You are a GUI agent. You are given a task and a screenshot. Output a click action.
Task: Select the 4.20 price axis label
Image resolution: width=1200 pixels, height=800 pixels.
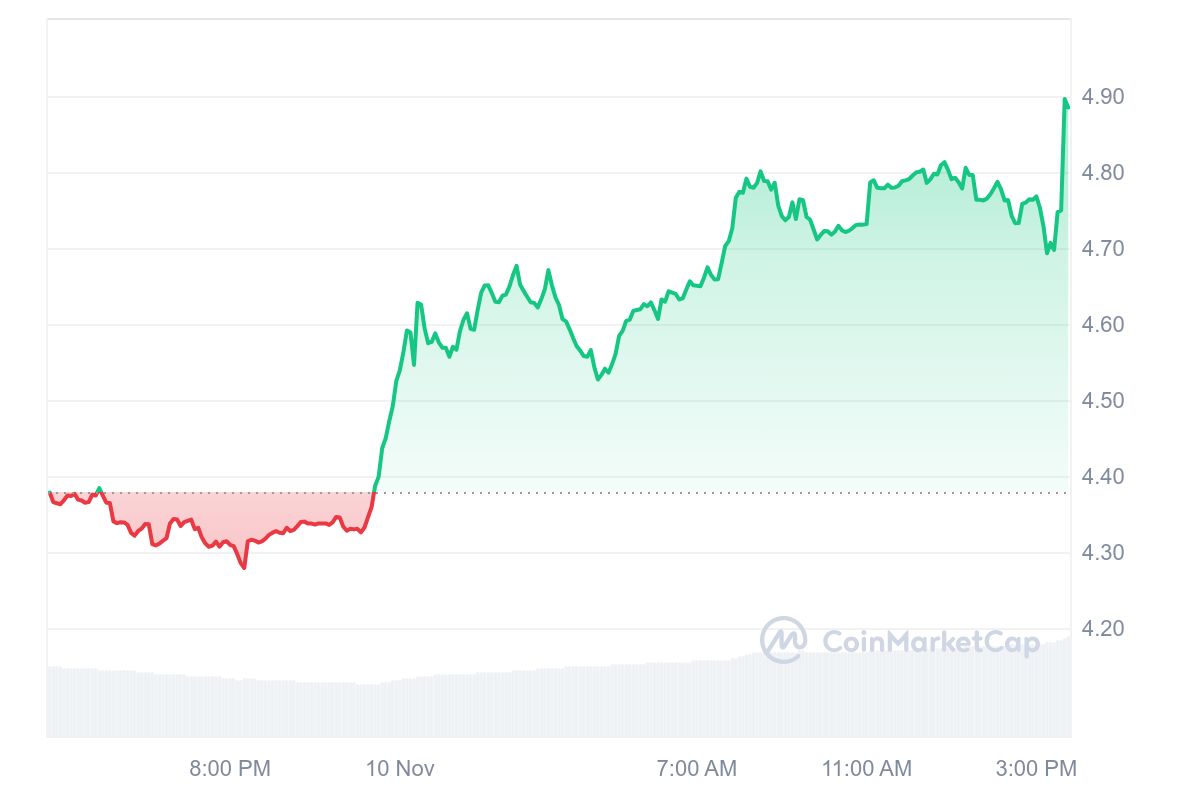point(1104,629)
